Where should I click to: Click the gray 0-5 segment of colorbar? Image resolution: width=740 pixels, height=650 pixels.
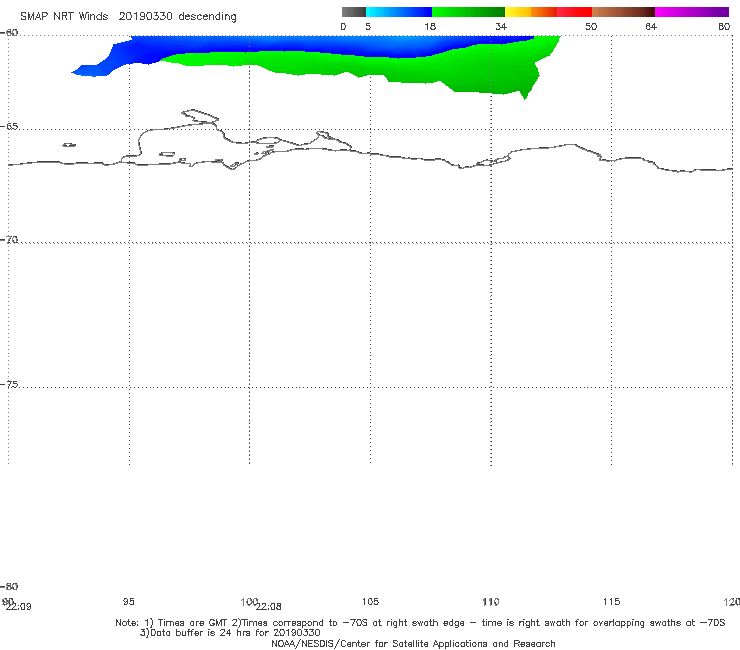[x=354, y=12]
